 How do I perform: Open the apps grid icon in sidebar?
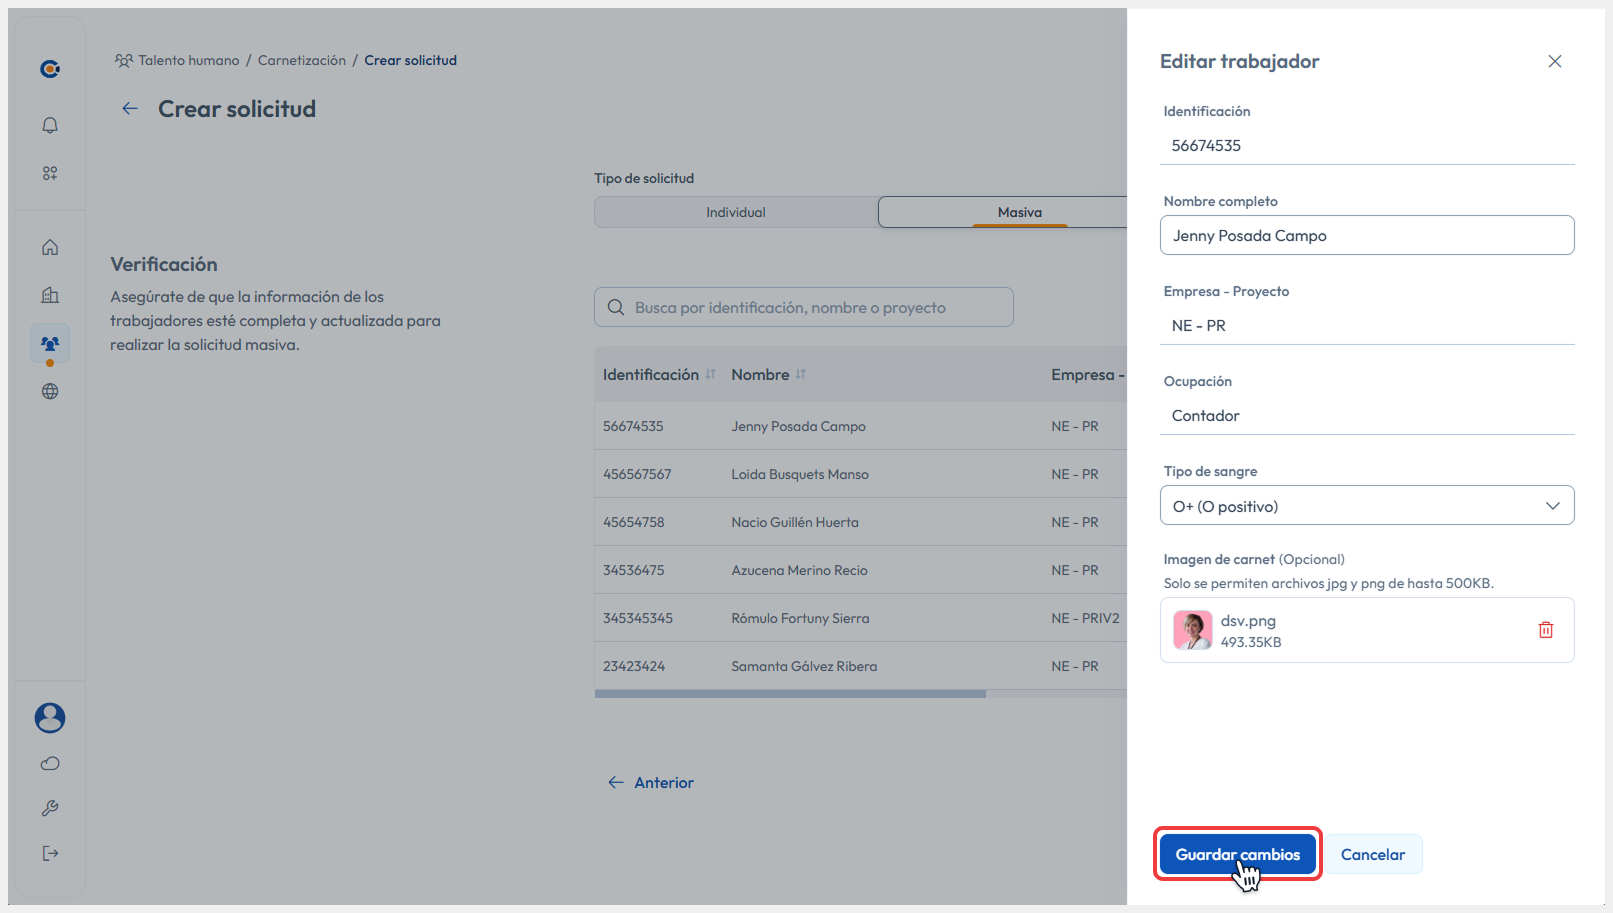[x=50, y=173]
